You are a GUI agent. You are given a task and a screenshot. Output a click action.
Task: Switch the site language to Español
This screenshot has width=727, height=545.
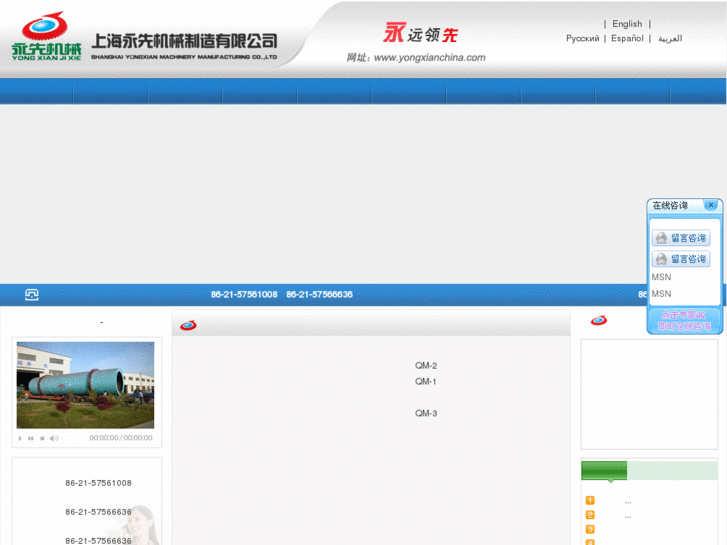[627, 38]
